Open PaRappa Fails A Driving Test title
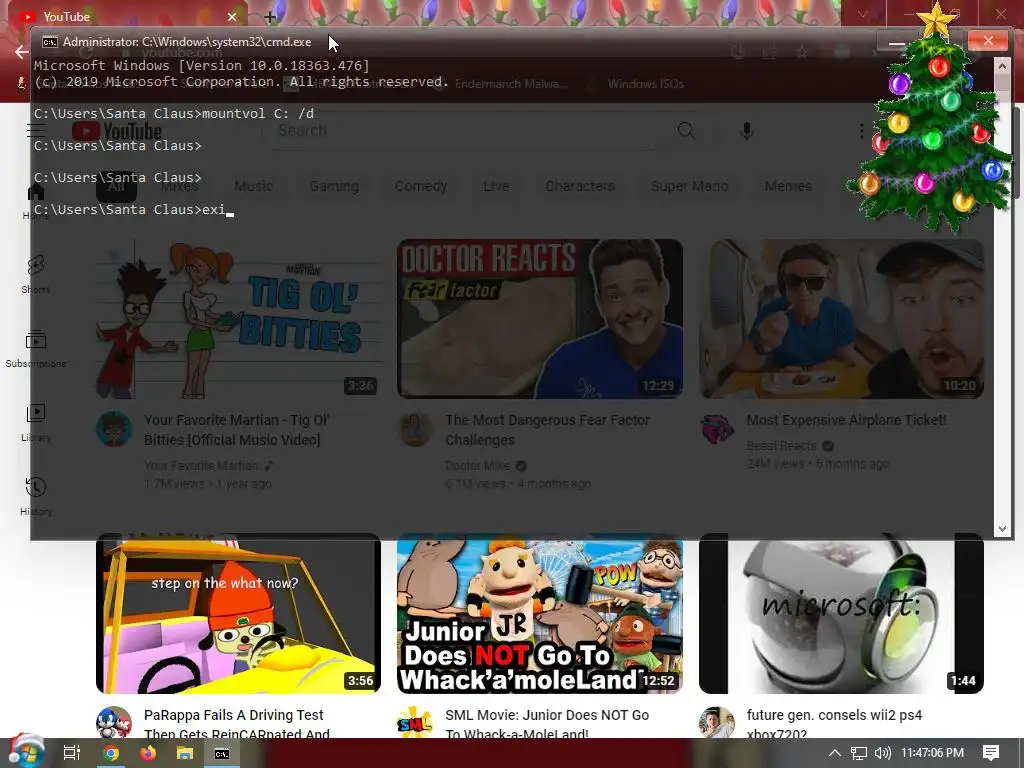The height and width of the screenshot is (768, 1024). pyautogui.click(x=236, y=724)
